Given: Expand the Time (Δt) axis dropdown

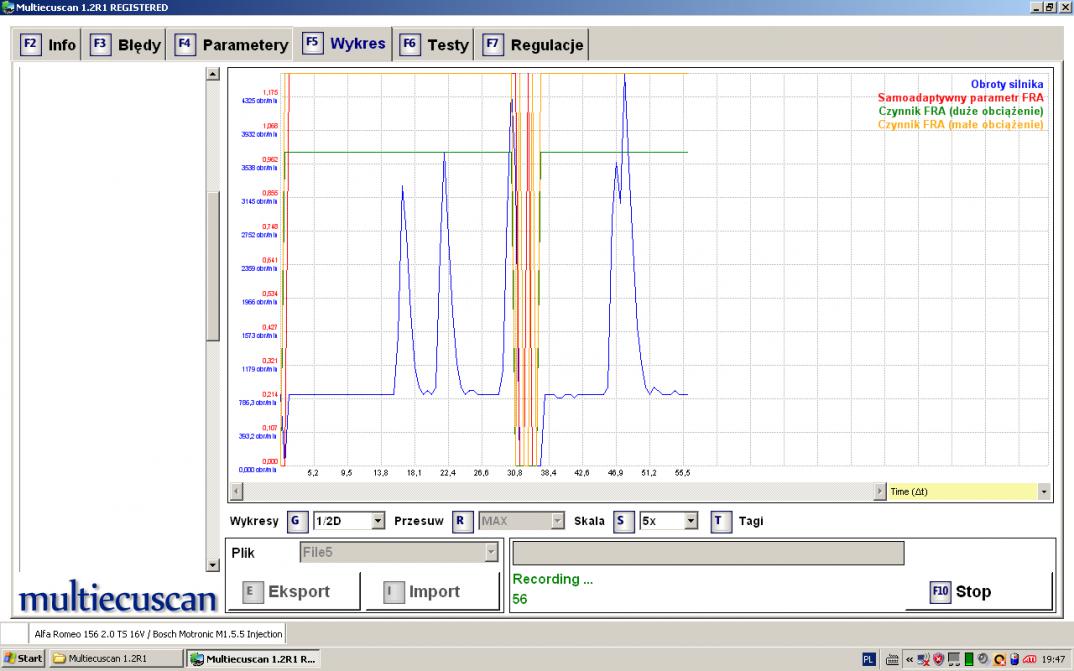Looking at the screenshot, I should click(x=1045, y=492).
